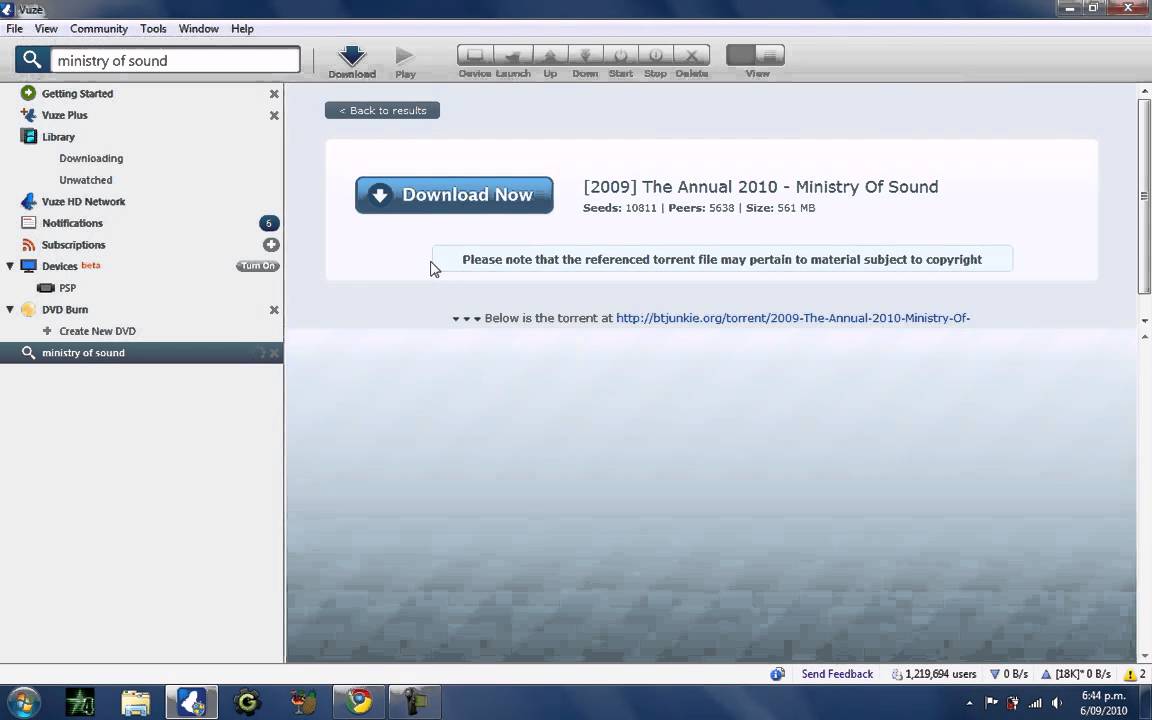Click the upper scrollbar down arrow
The width and height of the screenshot is (1152, 720).
[1144, 321]
